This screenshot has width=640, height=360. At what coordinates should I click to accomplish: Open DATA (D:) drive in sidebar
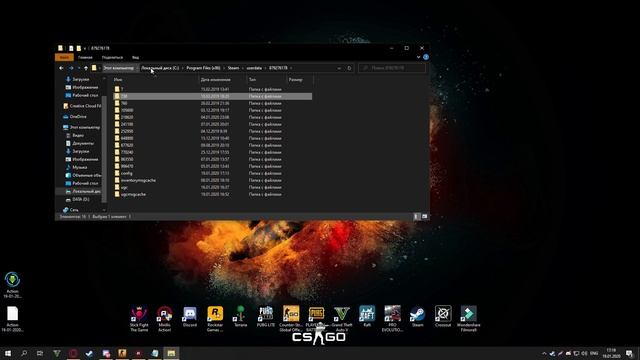(77, 200)
